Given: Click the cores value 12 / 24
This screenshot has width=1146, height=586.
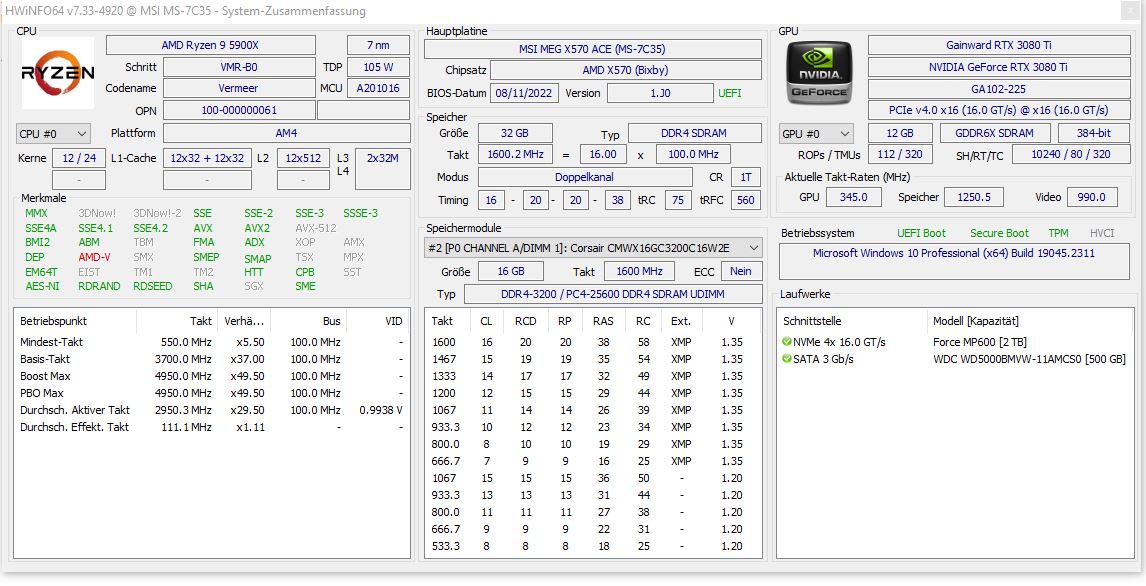Looking at the screenshot, I should 79,158.
